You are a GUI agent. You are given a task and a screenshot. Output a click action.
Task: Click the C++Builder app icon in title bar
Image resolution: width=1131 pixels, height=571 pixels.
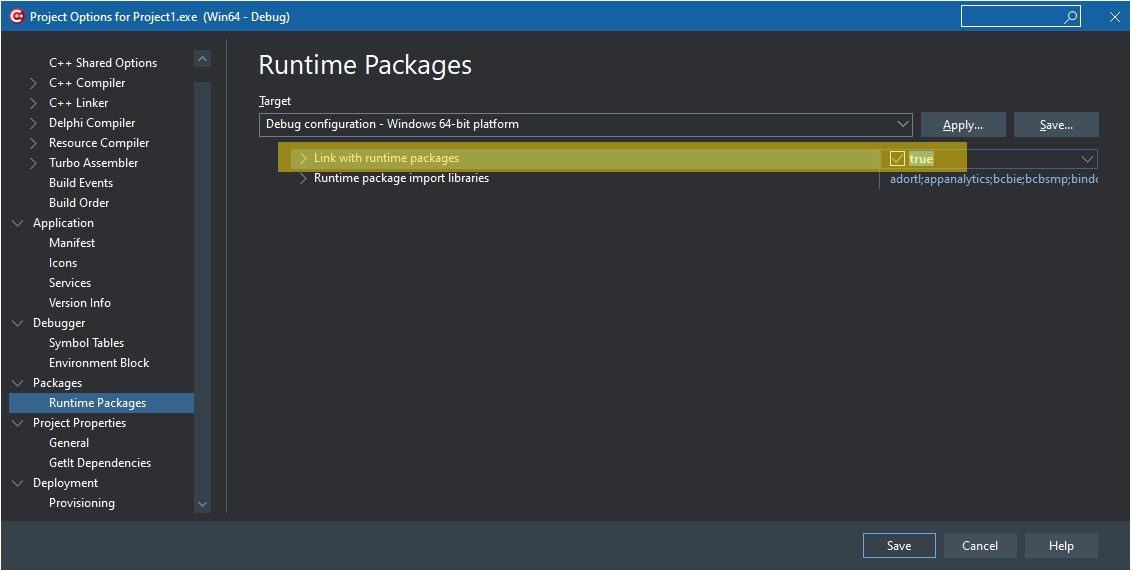click(15, 17)
